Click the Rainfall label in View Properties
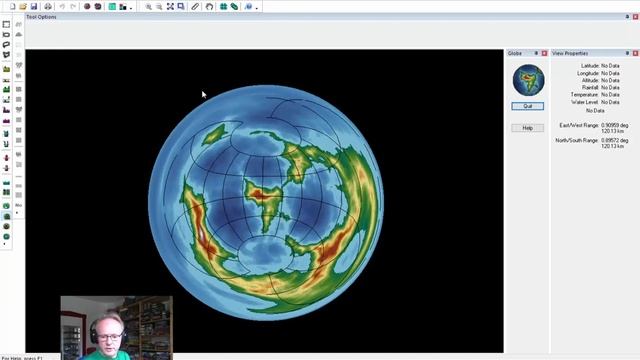 coord(590,87)
